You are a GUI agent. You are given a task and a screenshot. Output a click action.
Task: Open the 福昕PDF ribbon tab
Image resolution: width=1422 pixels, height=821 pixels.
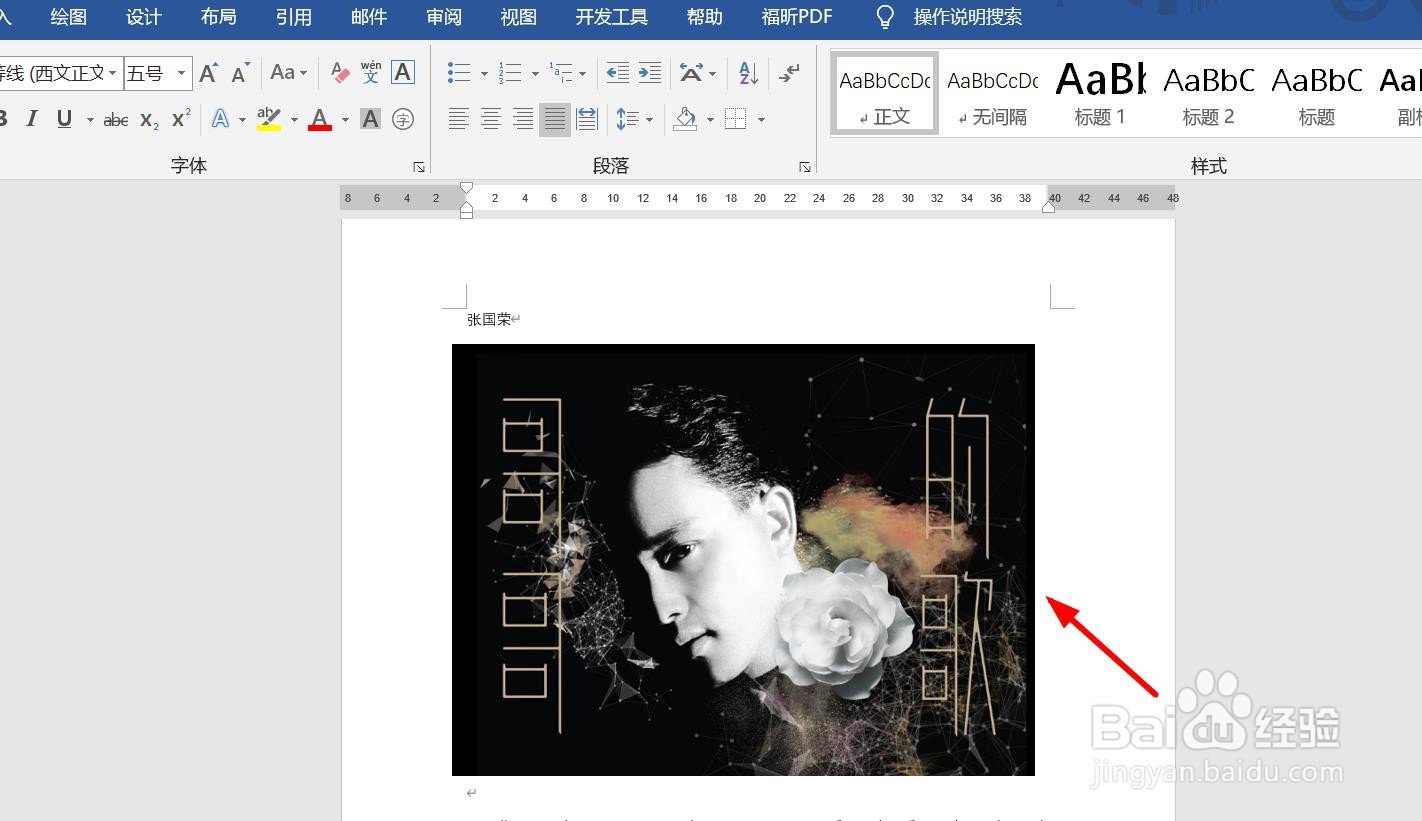(797, 16)
